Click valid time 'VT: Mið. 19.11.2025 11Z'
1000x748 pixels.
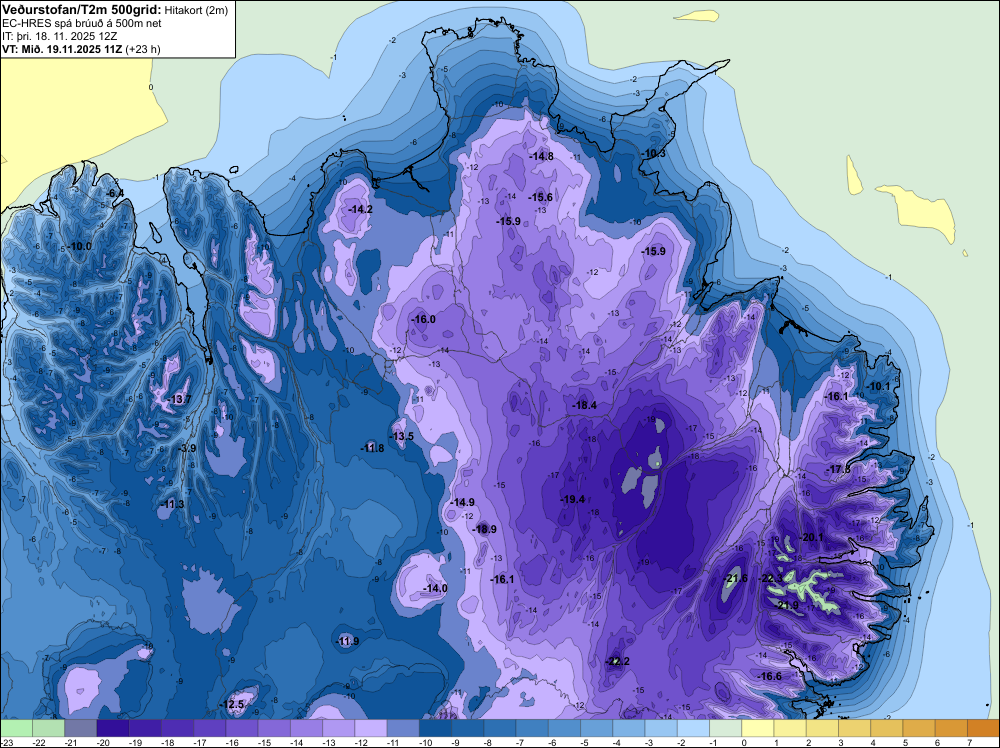click(62, 49)
